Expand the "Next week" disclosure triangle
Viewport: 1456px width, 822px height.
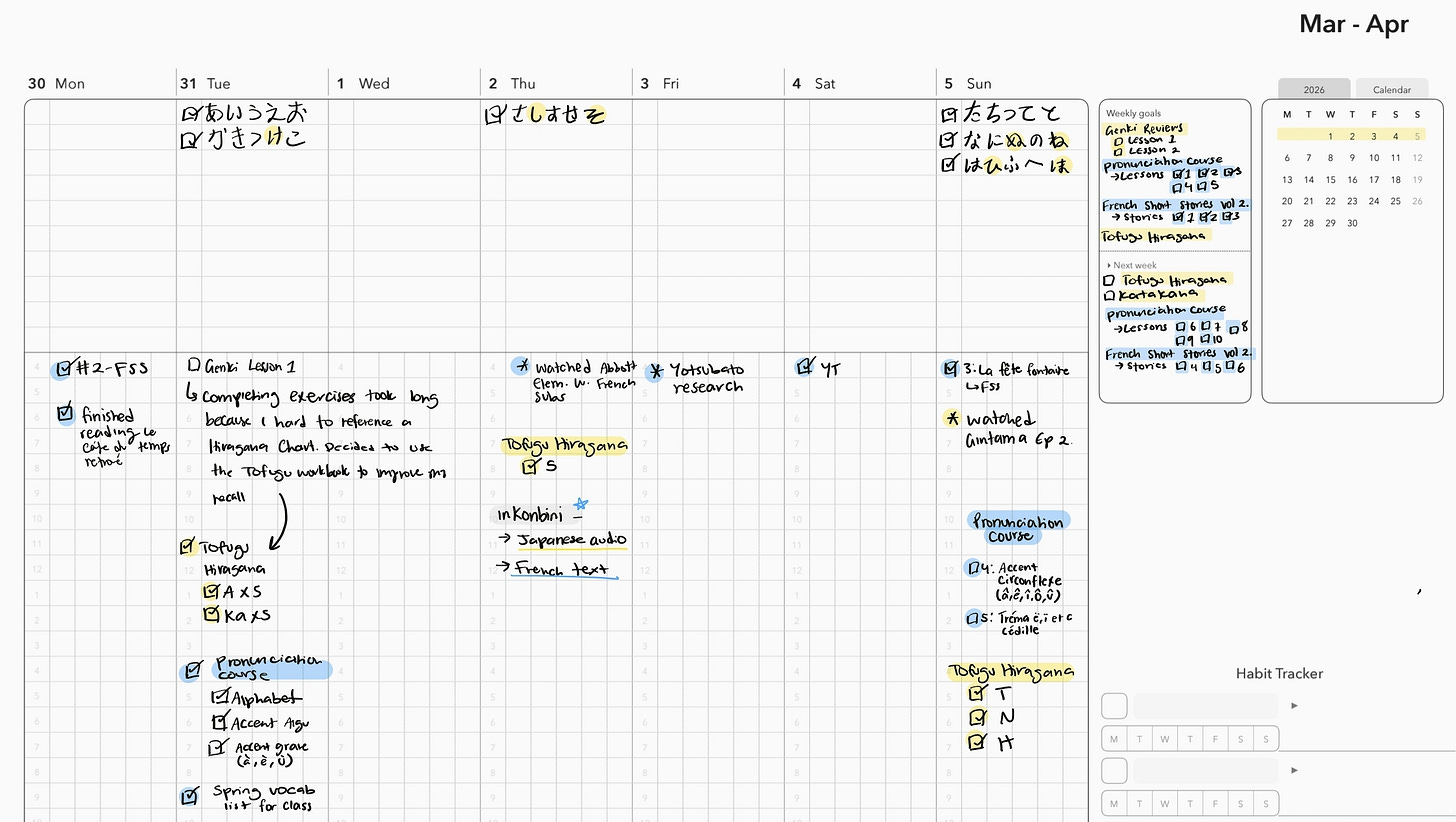point(1108,265)
